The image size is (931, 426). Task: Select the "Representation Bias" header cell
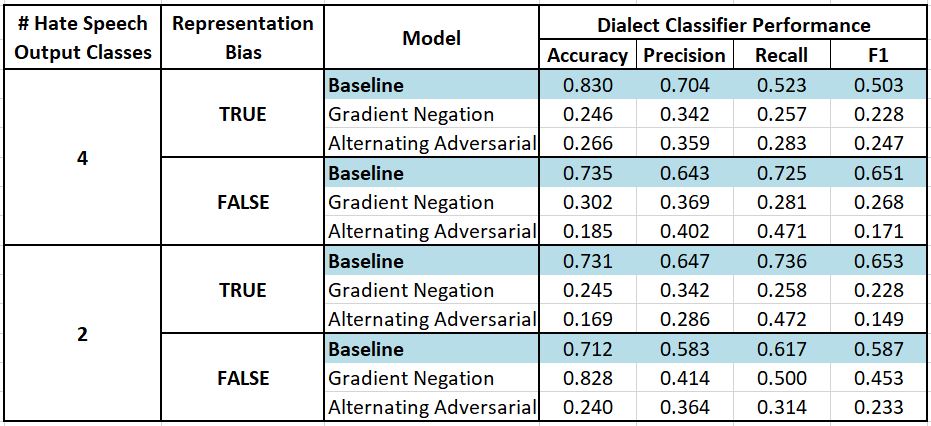(242, 37)
